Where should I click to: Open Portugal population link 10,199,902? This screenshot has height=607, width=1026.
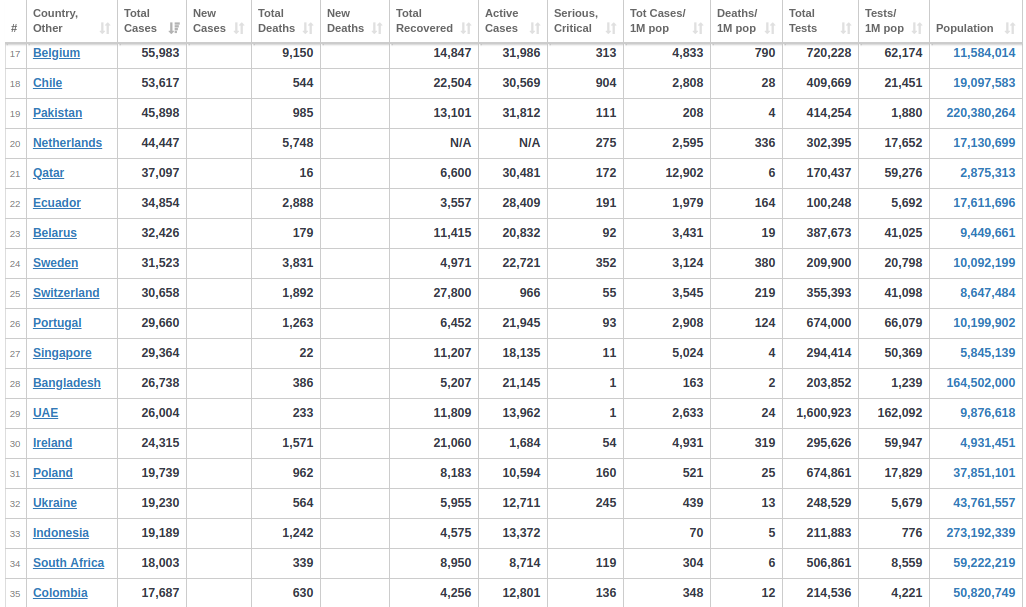coord(984,323)
